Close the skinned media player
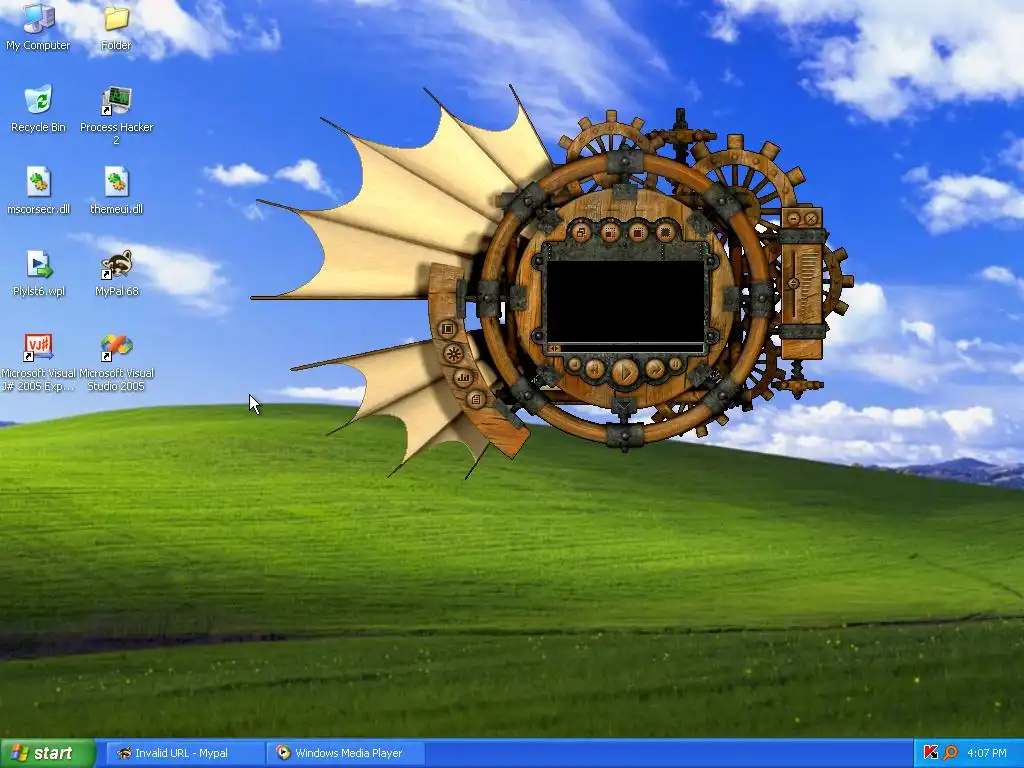Image resolution: width=1024 pixels, height=768 pixels. click(811, 219)
